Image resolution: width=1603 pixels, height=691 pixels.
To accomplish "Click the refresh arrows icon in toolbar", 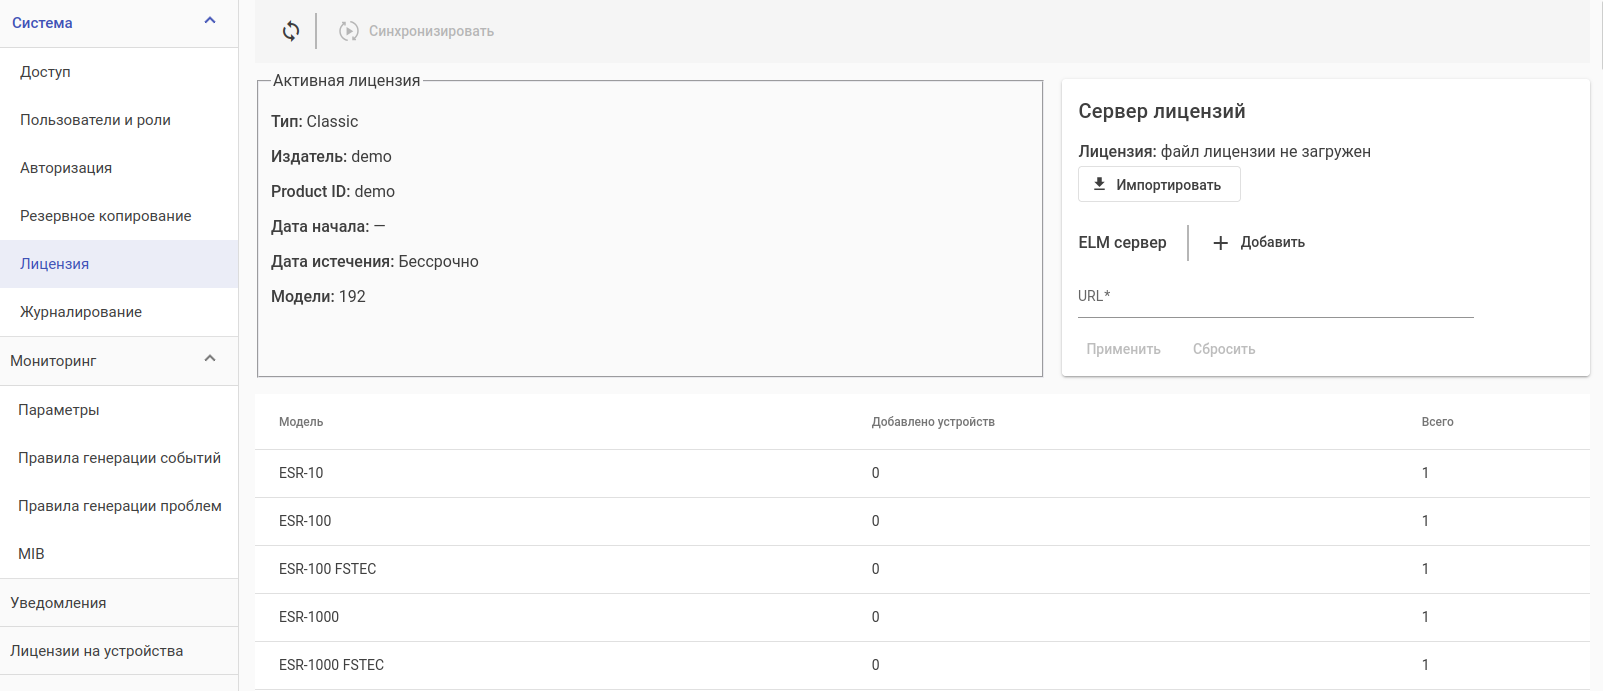I will (291, 31).
